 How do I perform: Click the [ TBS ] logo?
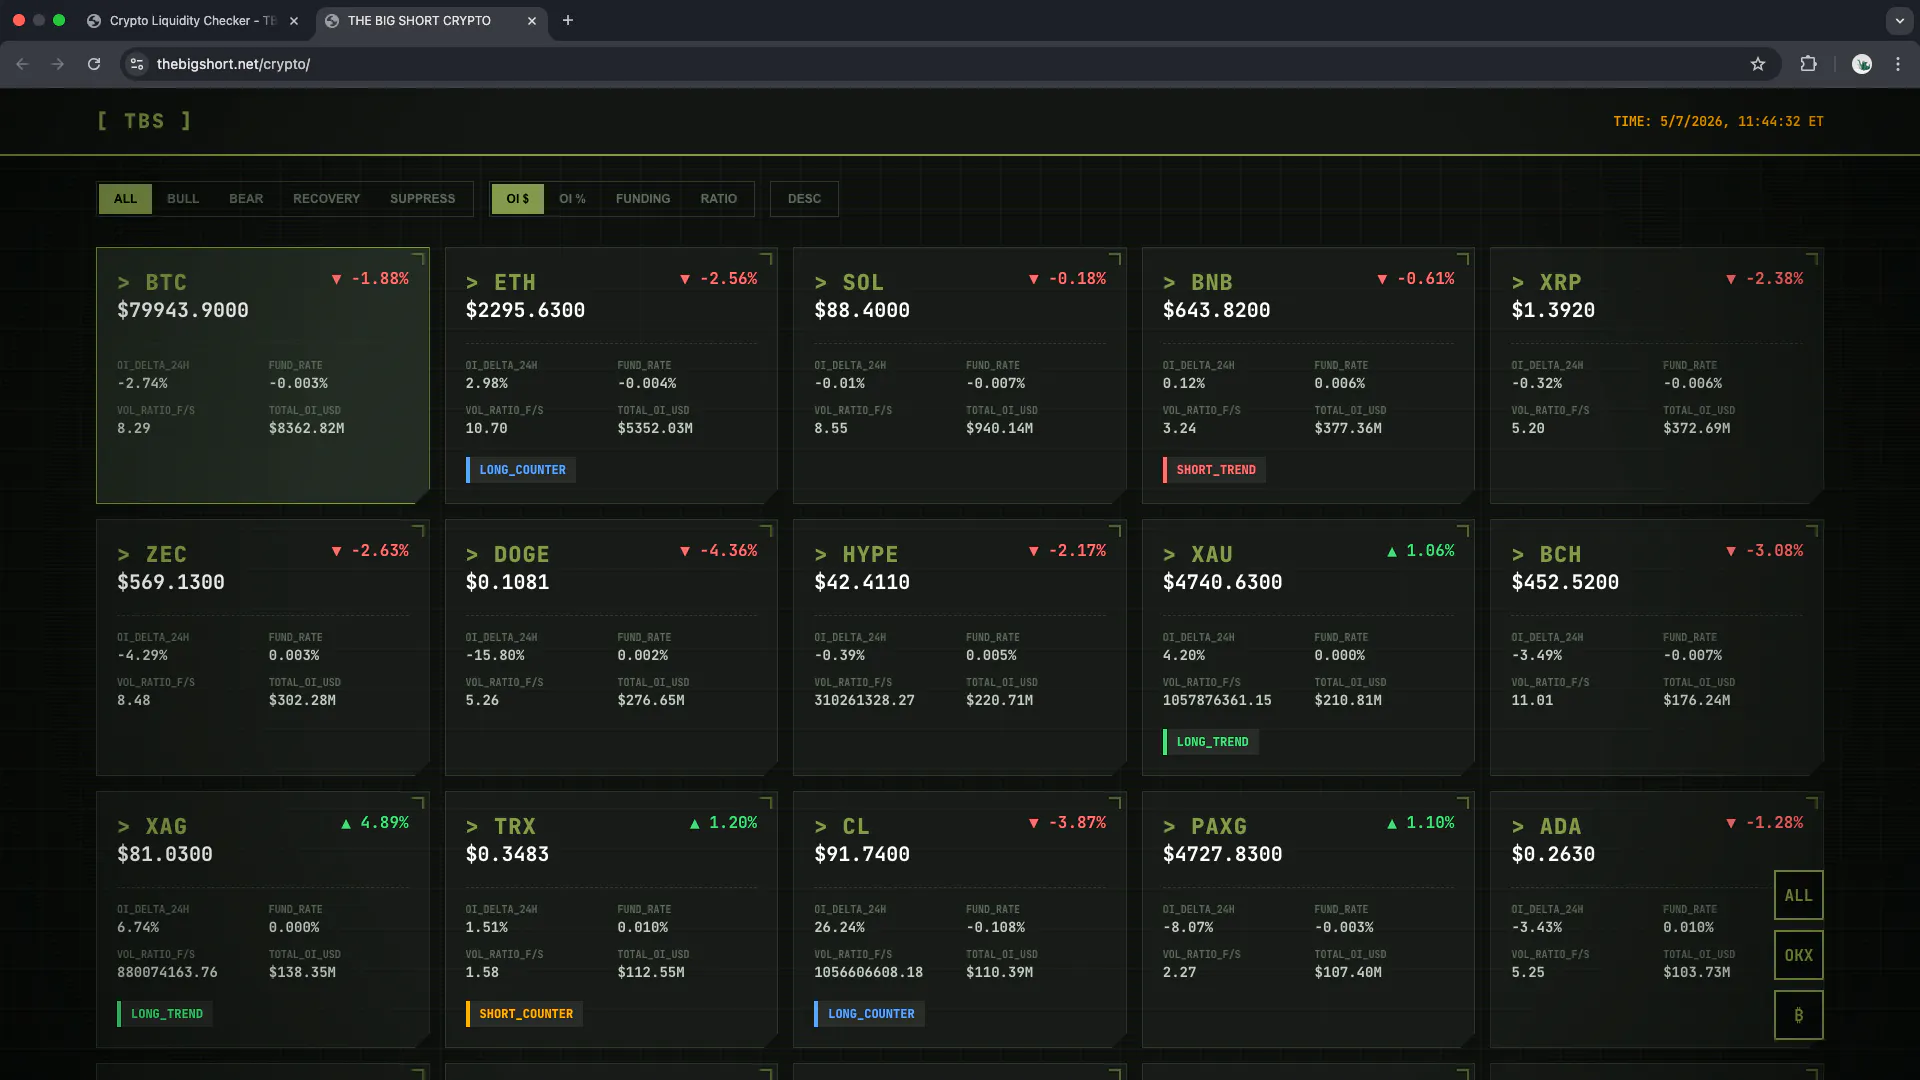[144, 121]
